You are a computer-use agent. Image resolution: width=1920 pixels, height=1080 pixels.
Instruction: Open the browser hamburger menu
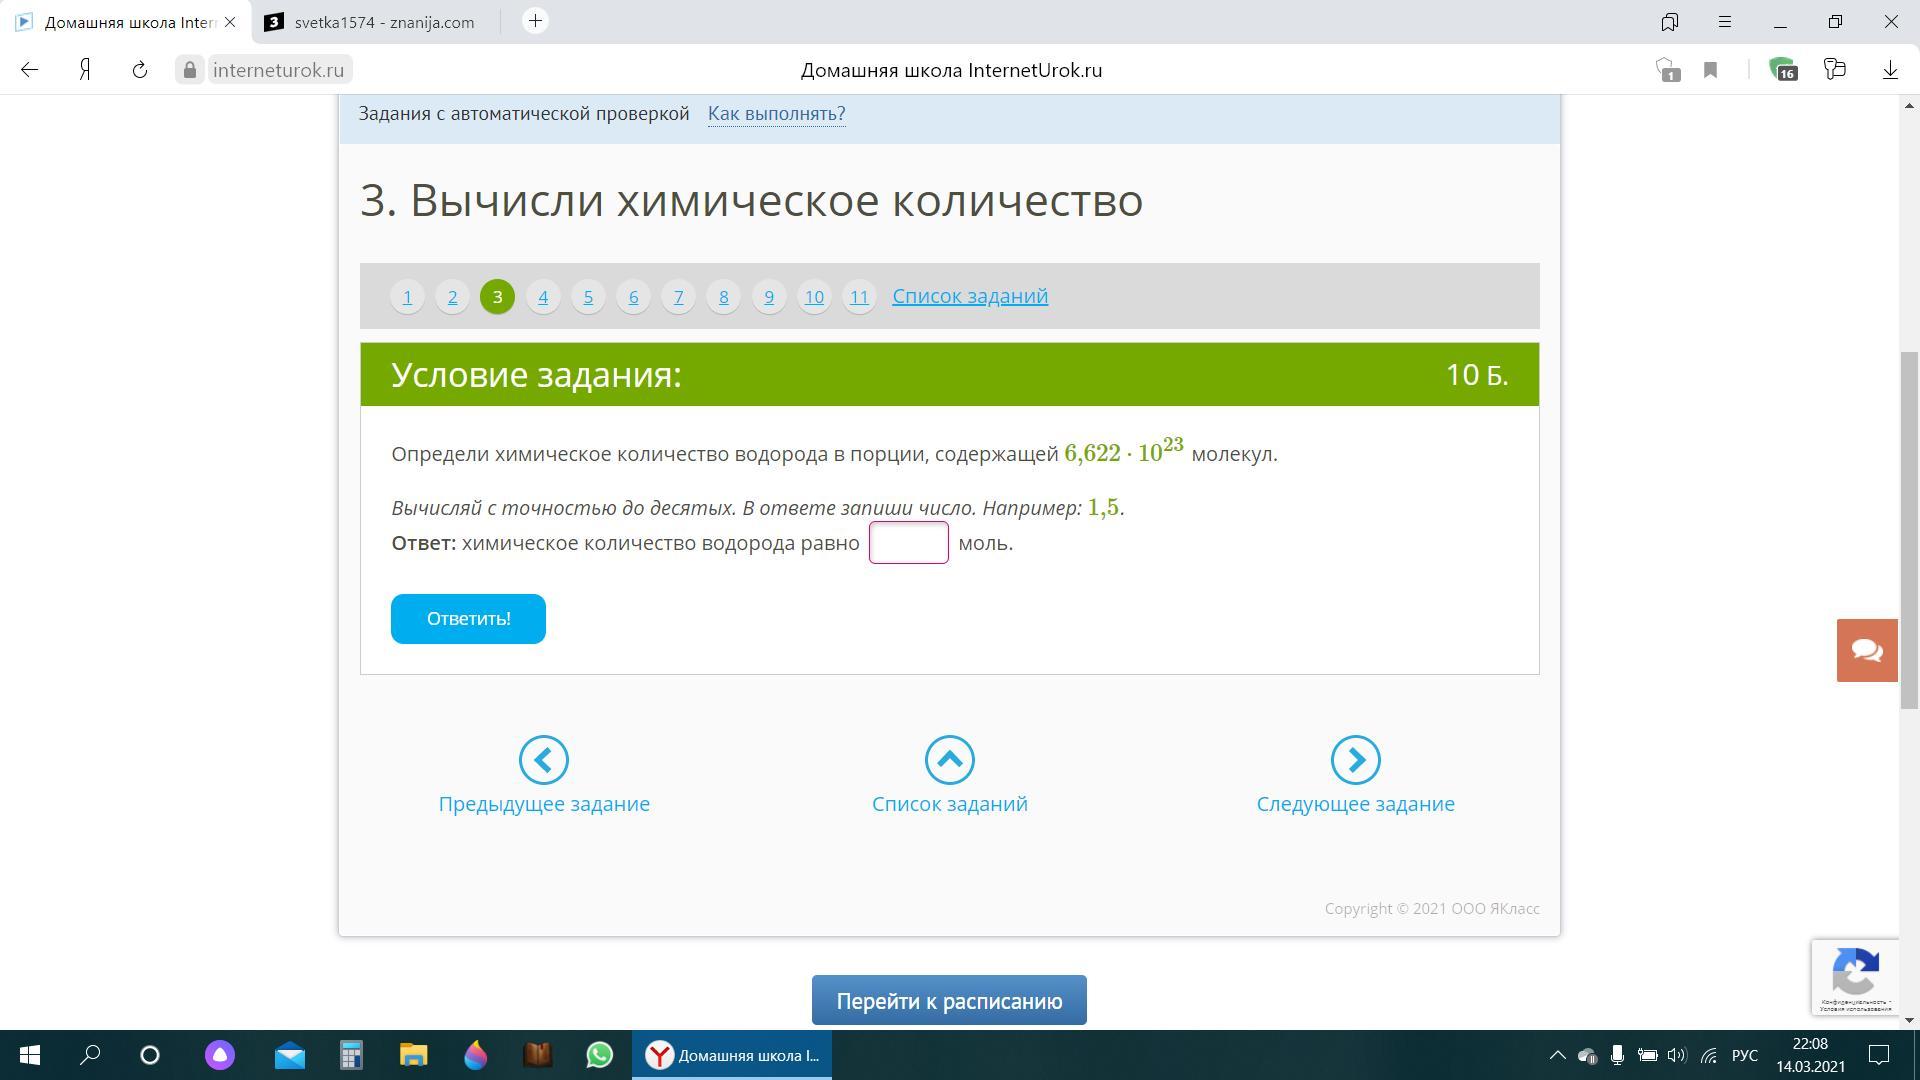(x=1725, y=21)
